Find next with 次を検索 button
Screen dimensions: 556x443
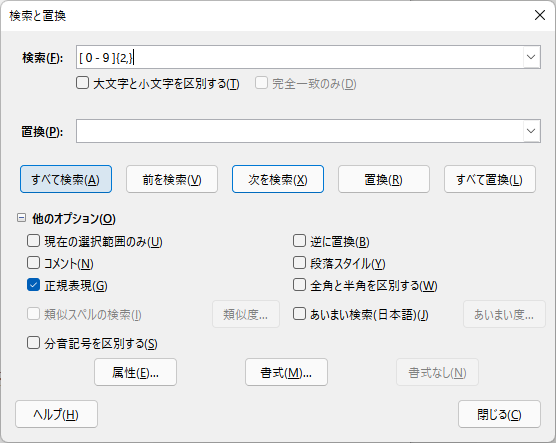(x=278, y=179)
